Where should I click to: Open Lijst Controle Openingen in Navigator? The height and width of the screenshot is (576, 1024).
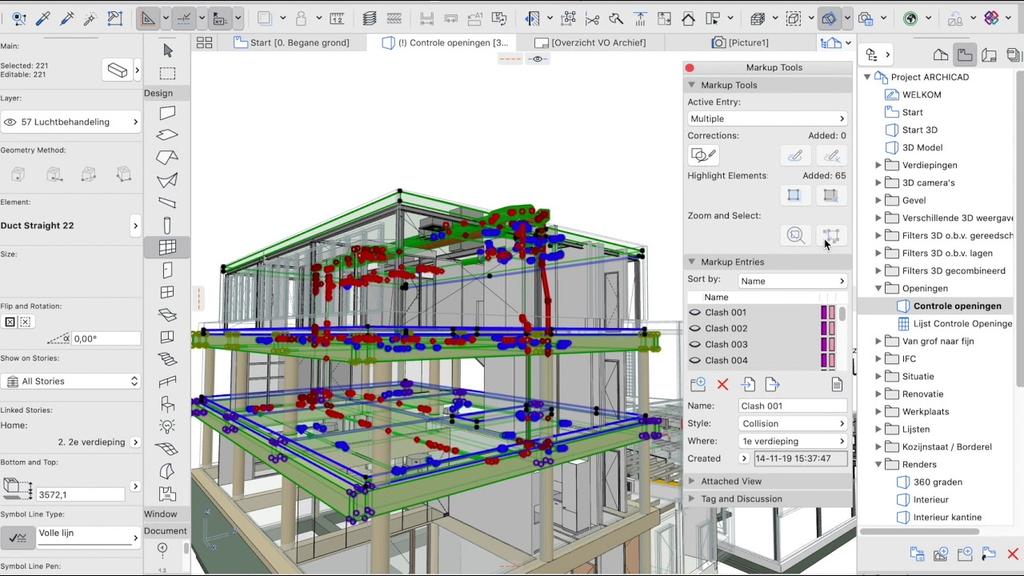955,323
